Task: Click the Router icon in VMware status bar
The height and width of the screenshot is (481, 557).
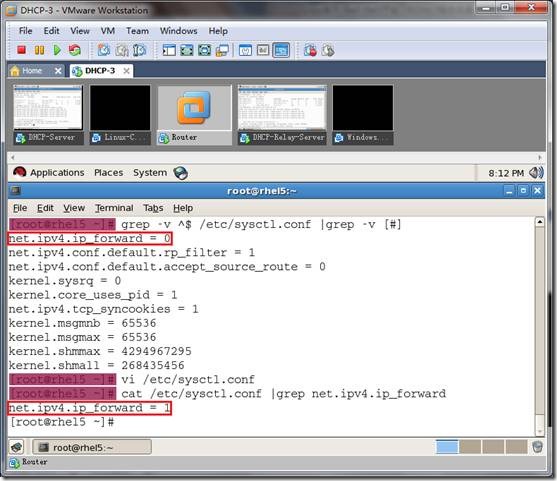Action: 15,463
